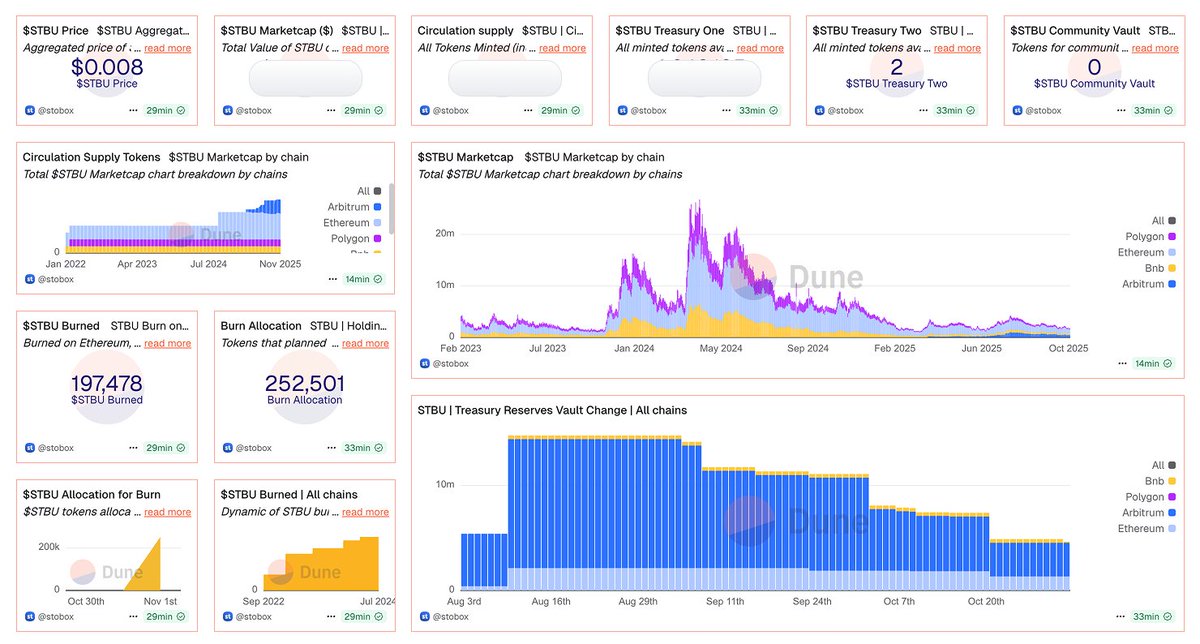Click the 197,478 $STBU Burned value
The image size is (1200, 644).
(x=107, y=383)
